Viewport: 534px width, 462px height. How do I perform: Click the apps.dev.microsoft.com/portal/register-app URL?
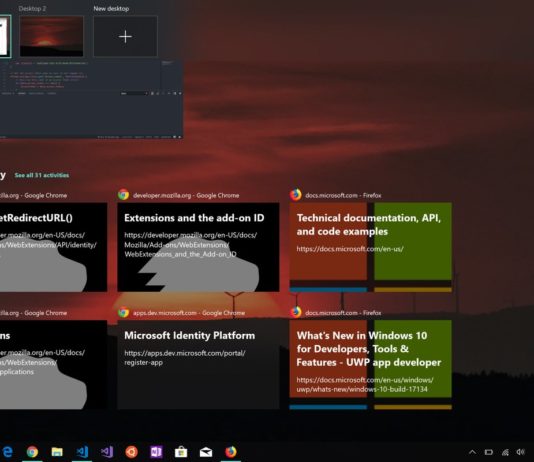(x=185, y=357)
